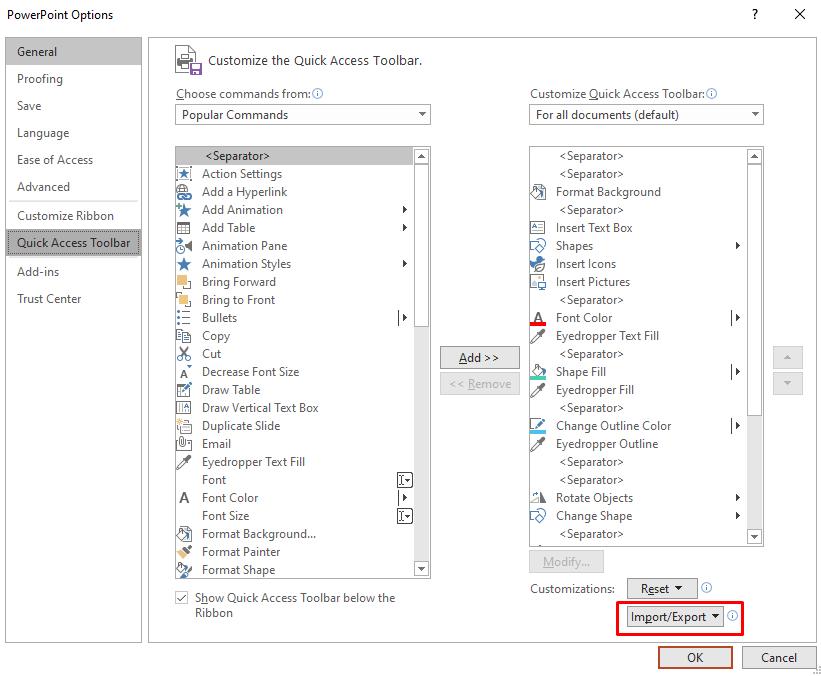Select the Cut scissors icon
The image size is (821, 676).
[184, 354]
